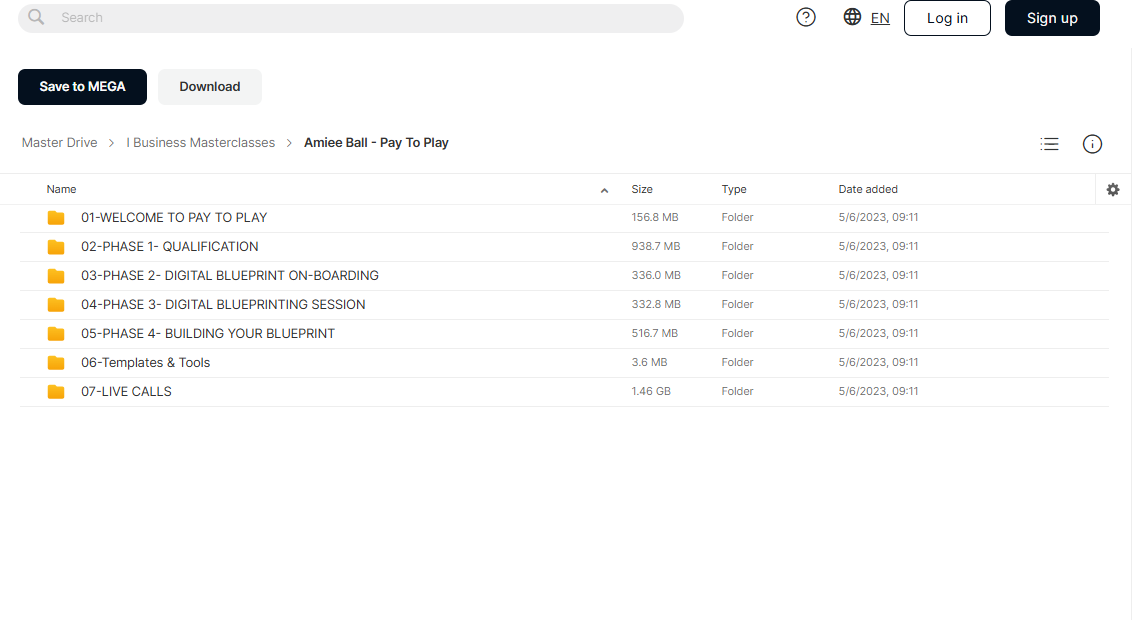Focus the Search input field
The width and height of the screenshot is (1132, 620).
351,18
